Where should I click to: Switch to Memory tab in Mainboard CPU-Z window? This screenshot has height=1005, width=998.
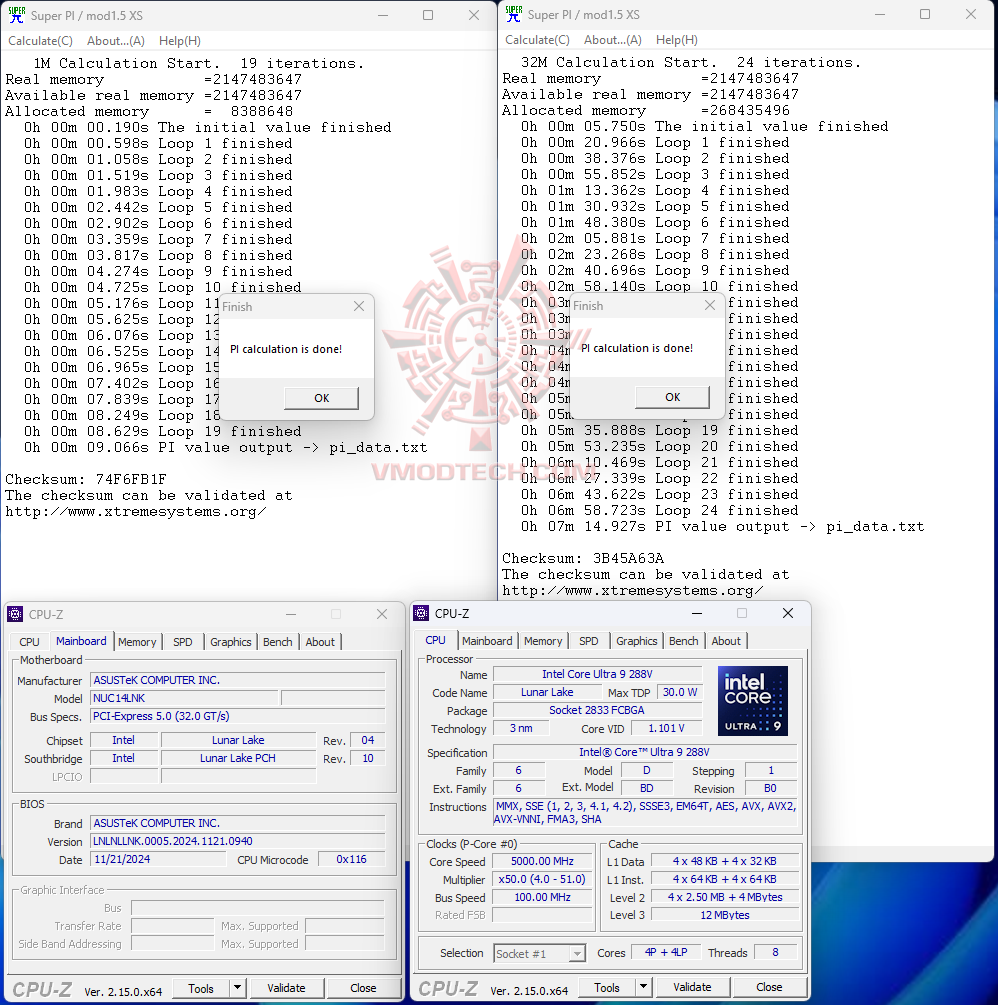point(137,642)
